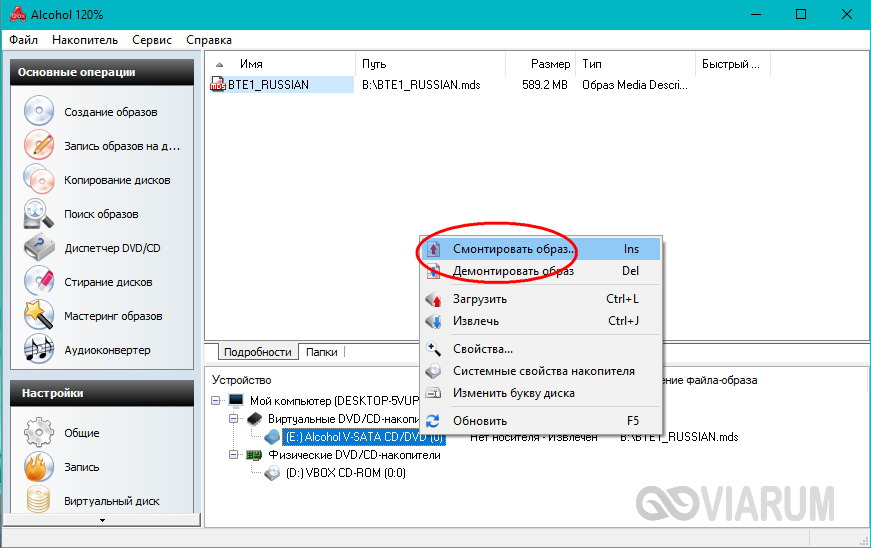Screen dimensions: 871x548
Task: Click the Копирование дисков icon
Action: point(39,179)
